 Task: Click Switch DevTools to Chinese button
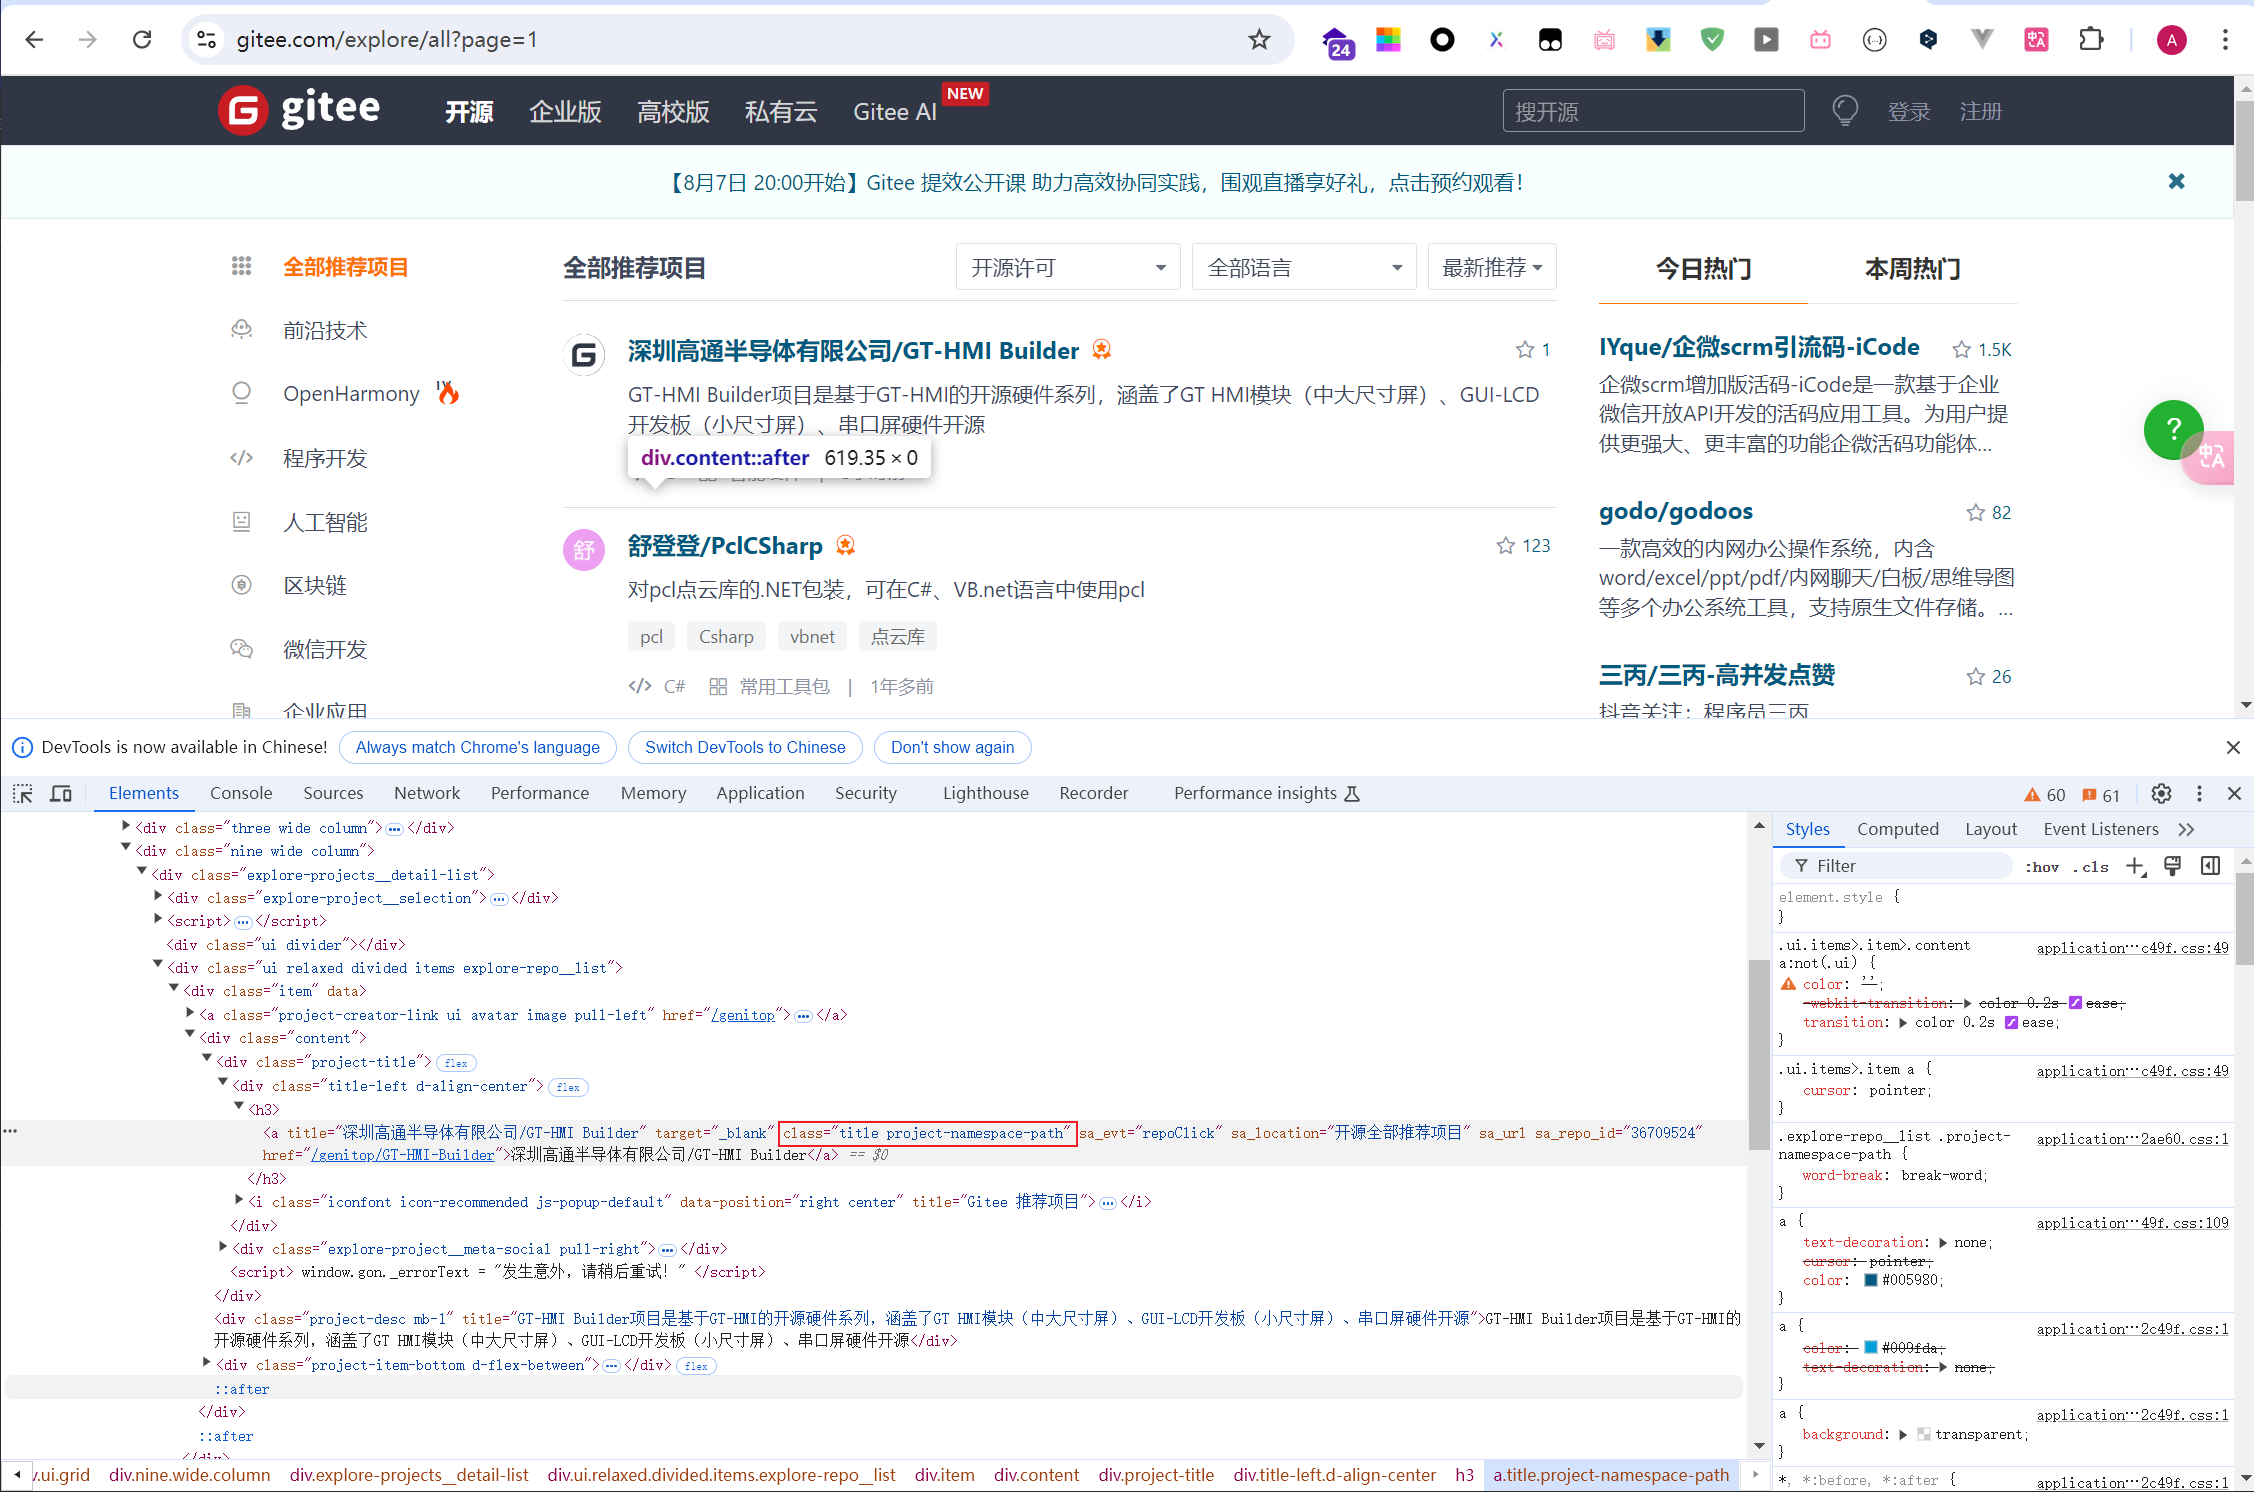coord(745,747)
